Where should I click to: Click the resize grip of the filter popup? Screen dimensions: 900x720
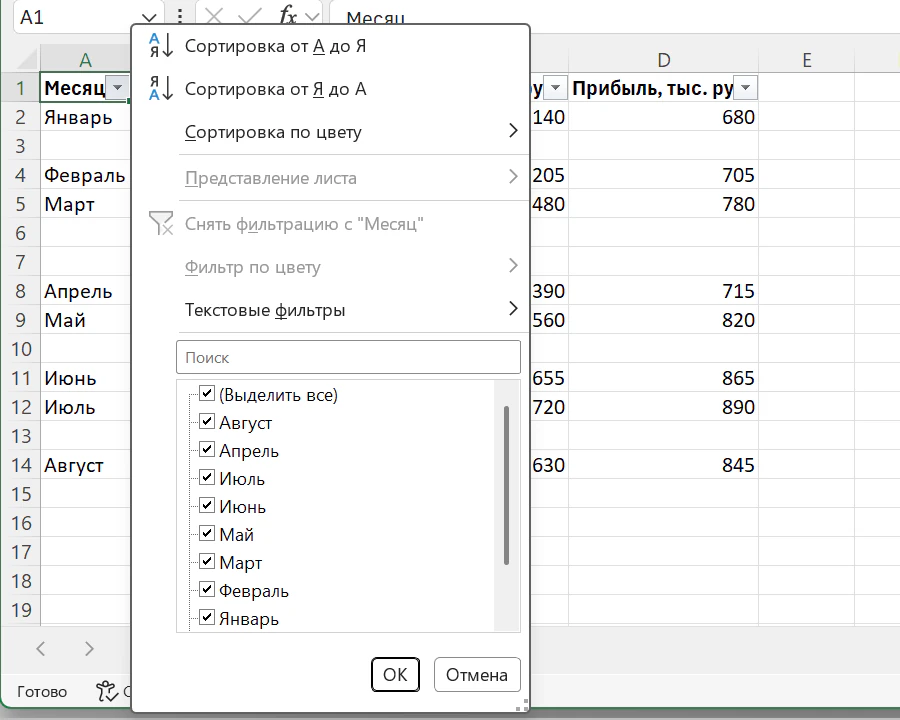tap(522, 706)
